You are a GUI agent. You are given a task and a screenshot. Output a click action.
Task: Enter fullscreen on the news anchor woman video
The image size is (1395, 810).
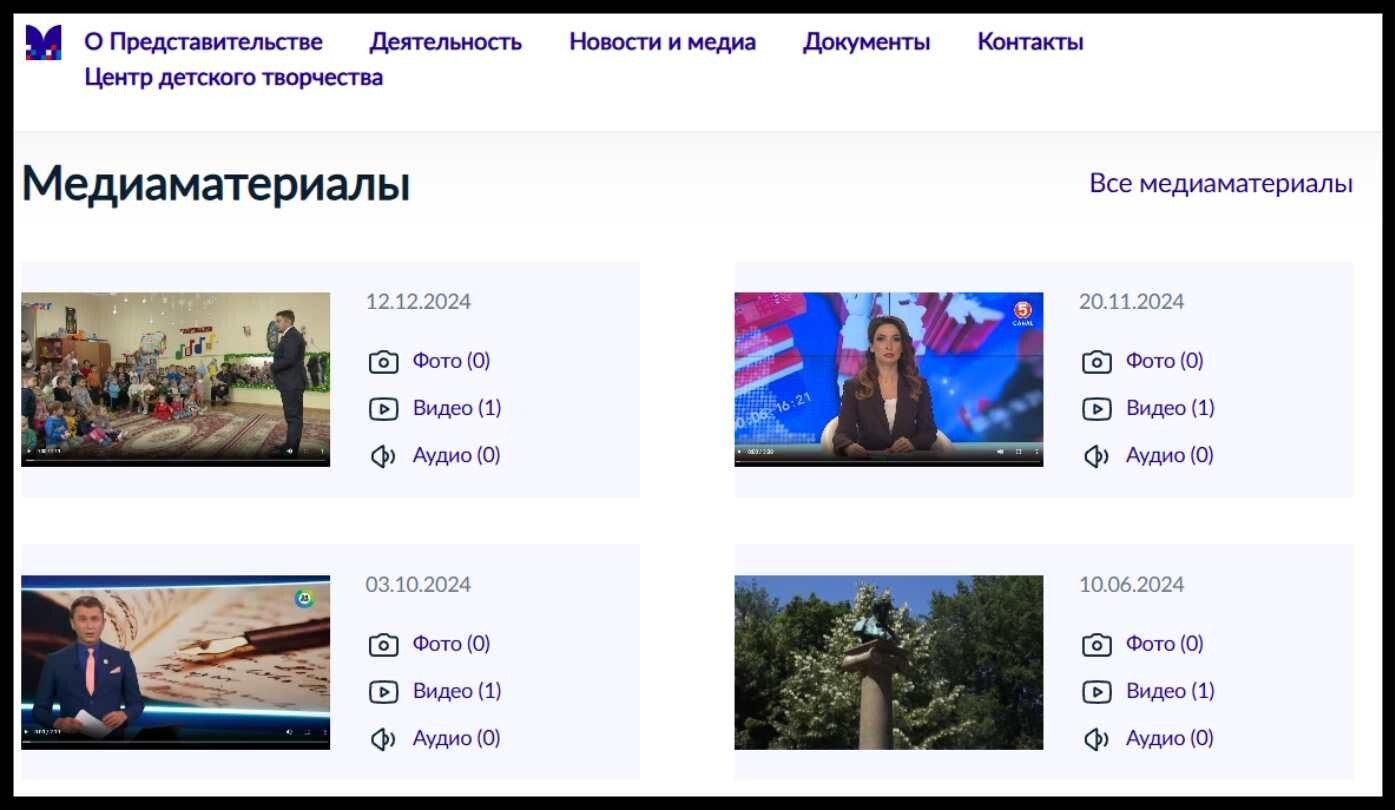coord(1019,452)
